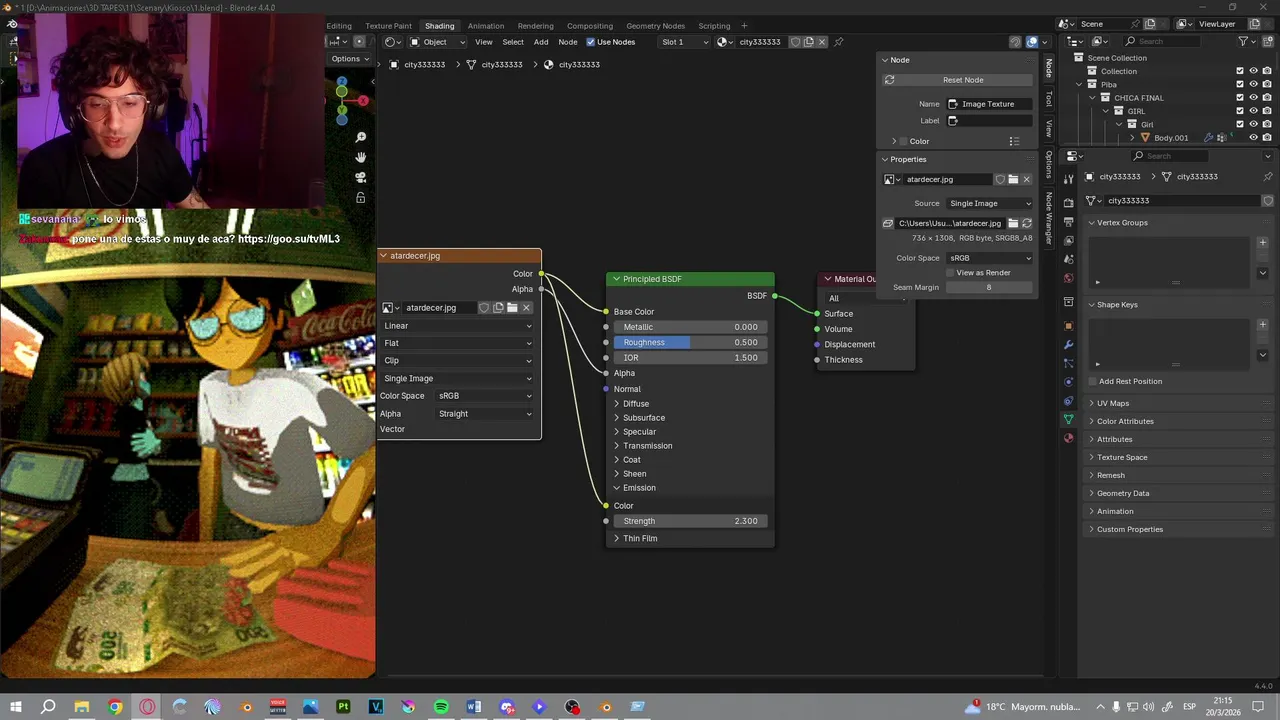
Task: Click the zoom magnifier icon in viewport
Action: coord(361,137)
